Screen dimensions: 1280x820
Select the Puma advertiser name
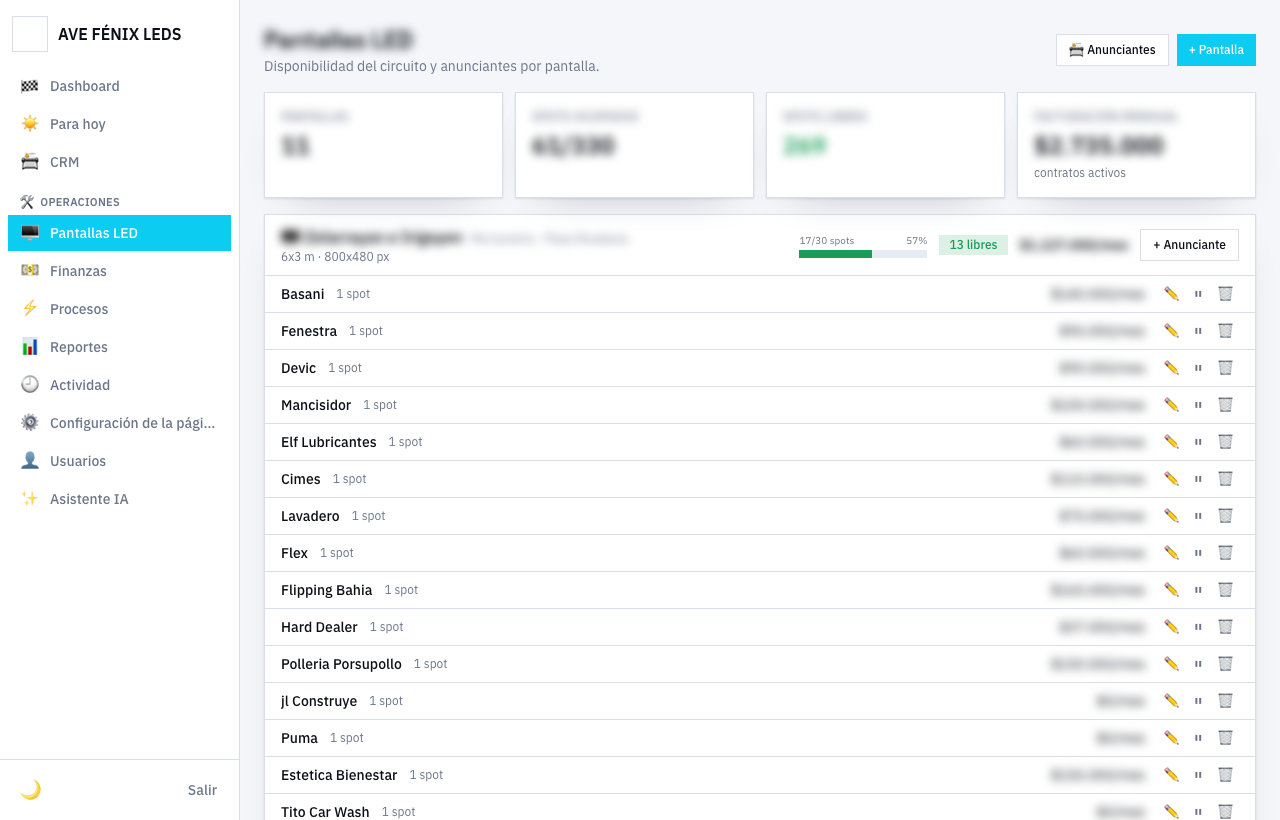[299, 738]
